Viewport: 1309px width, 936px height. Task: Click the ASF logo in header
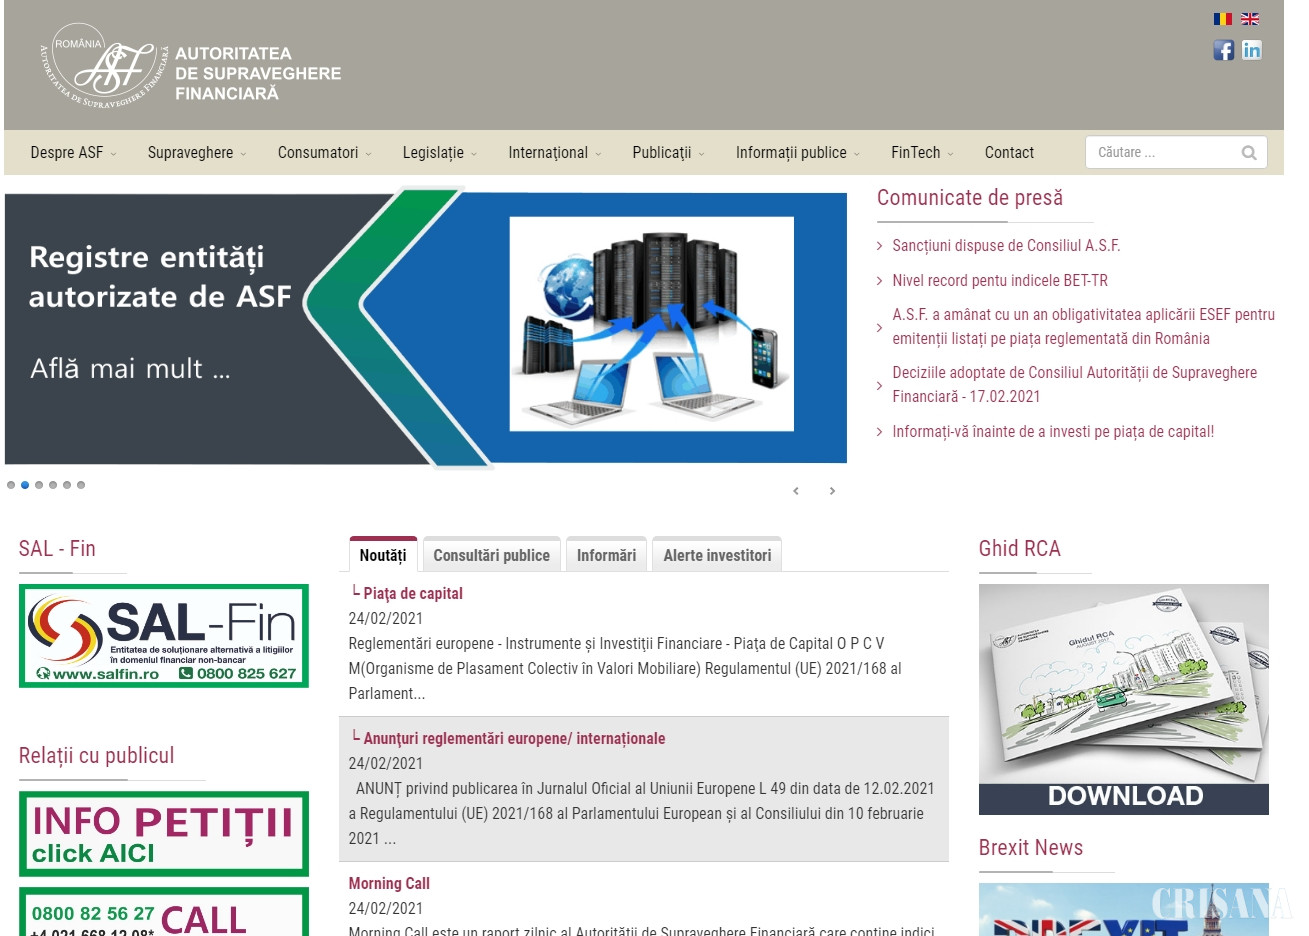point(190,68)
